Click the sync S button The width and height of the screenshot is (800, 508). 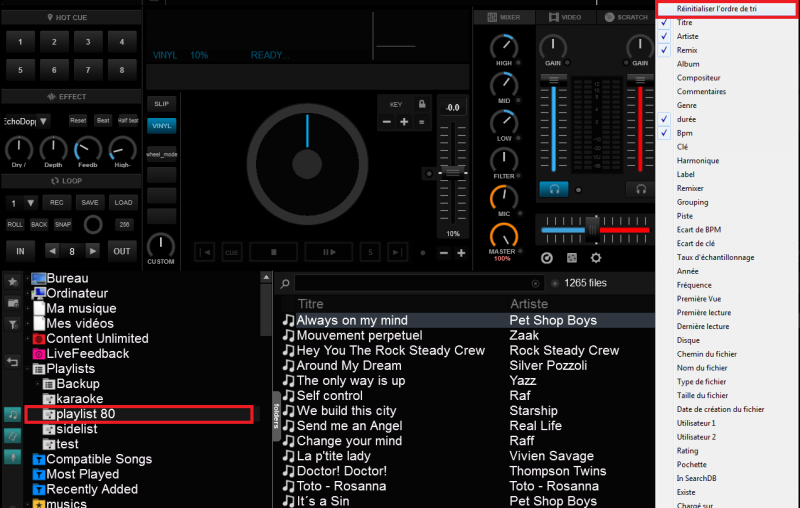point(370,252)
